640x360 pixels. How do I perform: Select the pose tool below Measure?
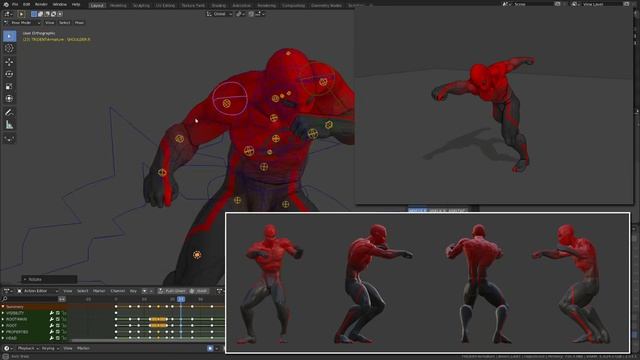click(x=9, y=139)
